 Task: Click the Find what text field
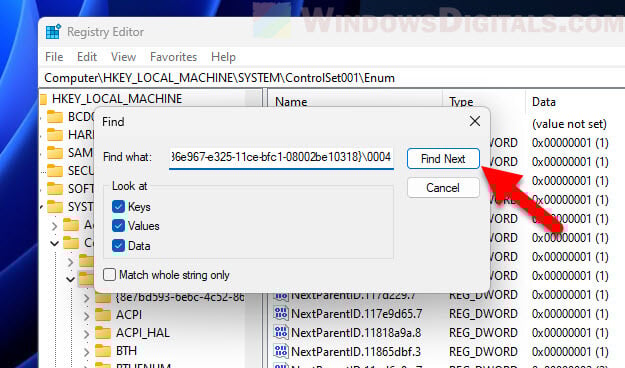click(x=281, y=157)
